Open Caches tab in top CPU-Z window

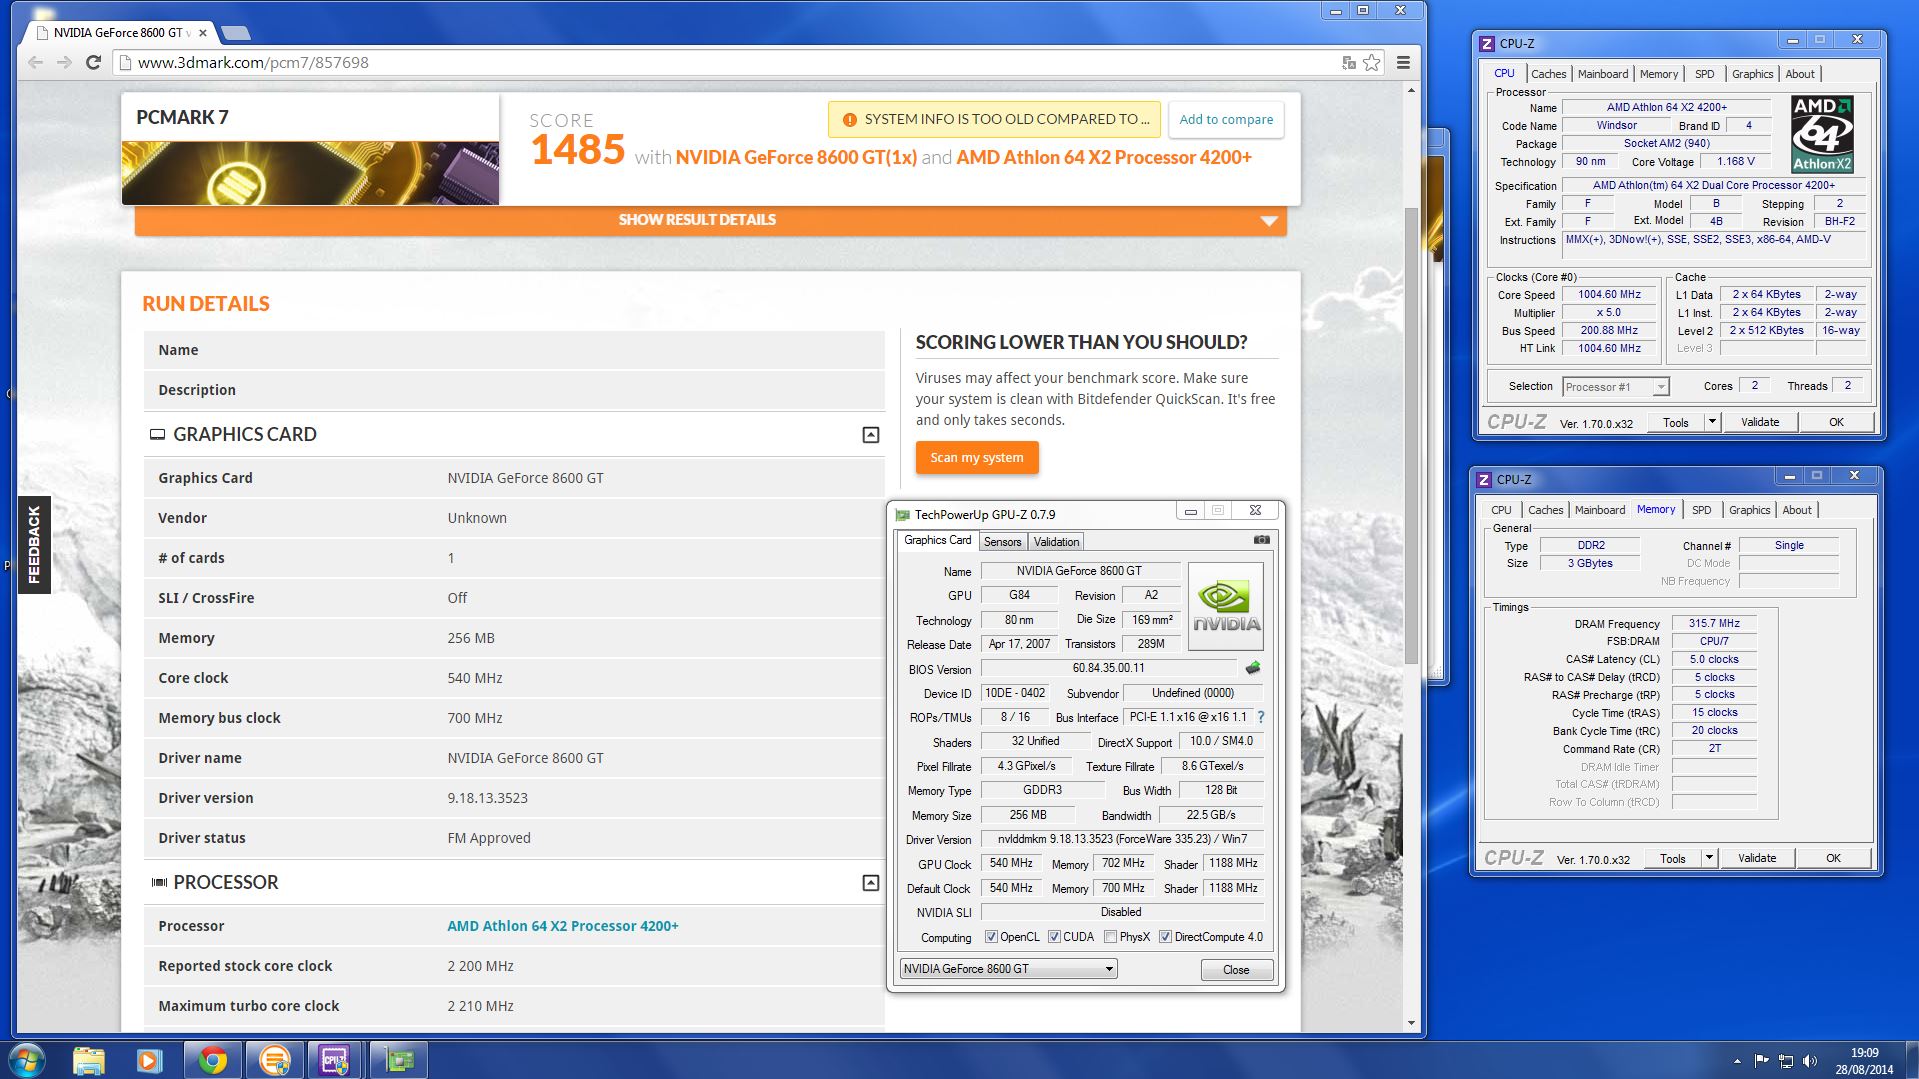(x=1548, y=74)
